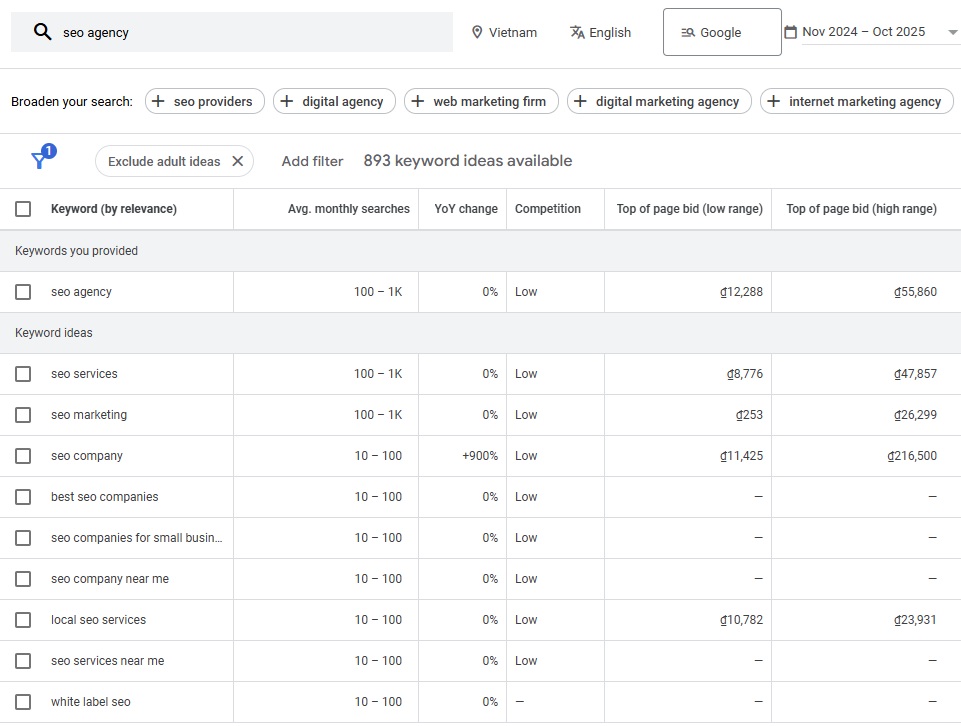This screenshot has height=726, width=961.
Task: Toggle the select-all keywords checkbox
Action: point(23,209)
